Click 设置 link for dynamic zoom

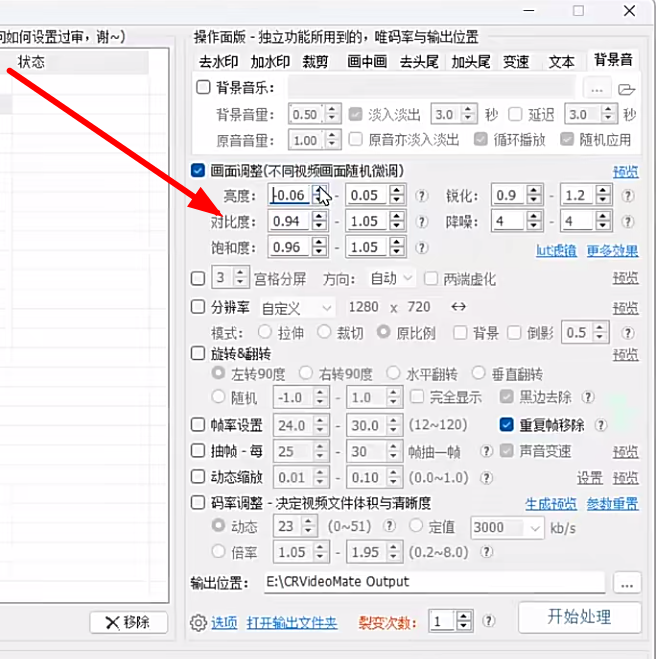(x=590, y=478)
